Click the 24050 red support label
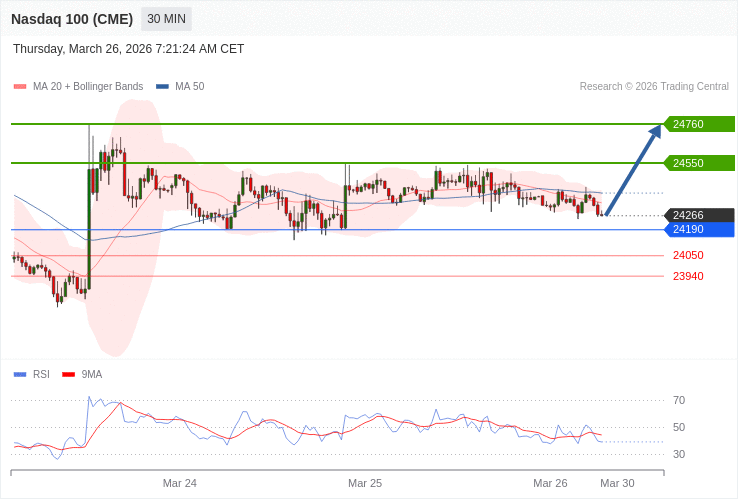 coord(688,256)
